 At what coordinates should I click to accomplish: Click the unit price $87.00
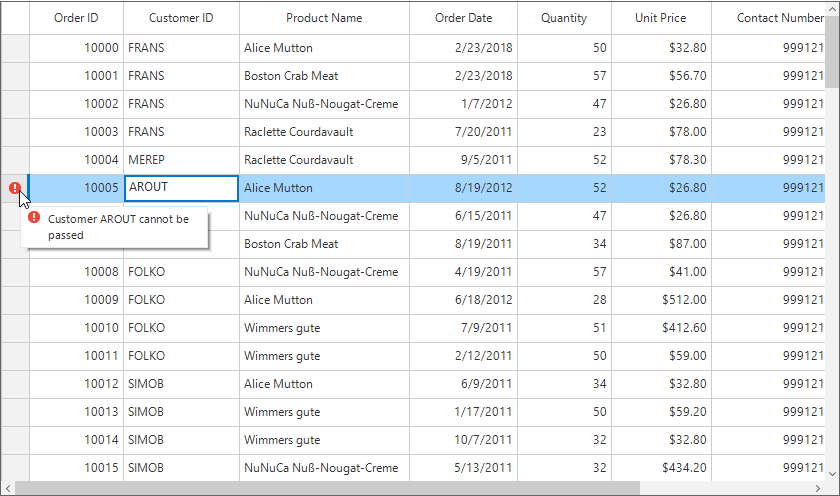tap(662, 244)
